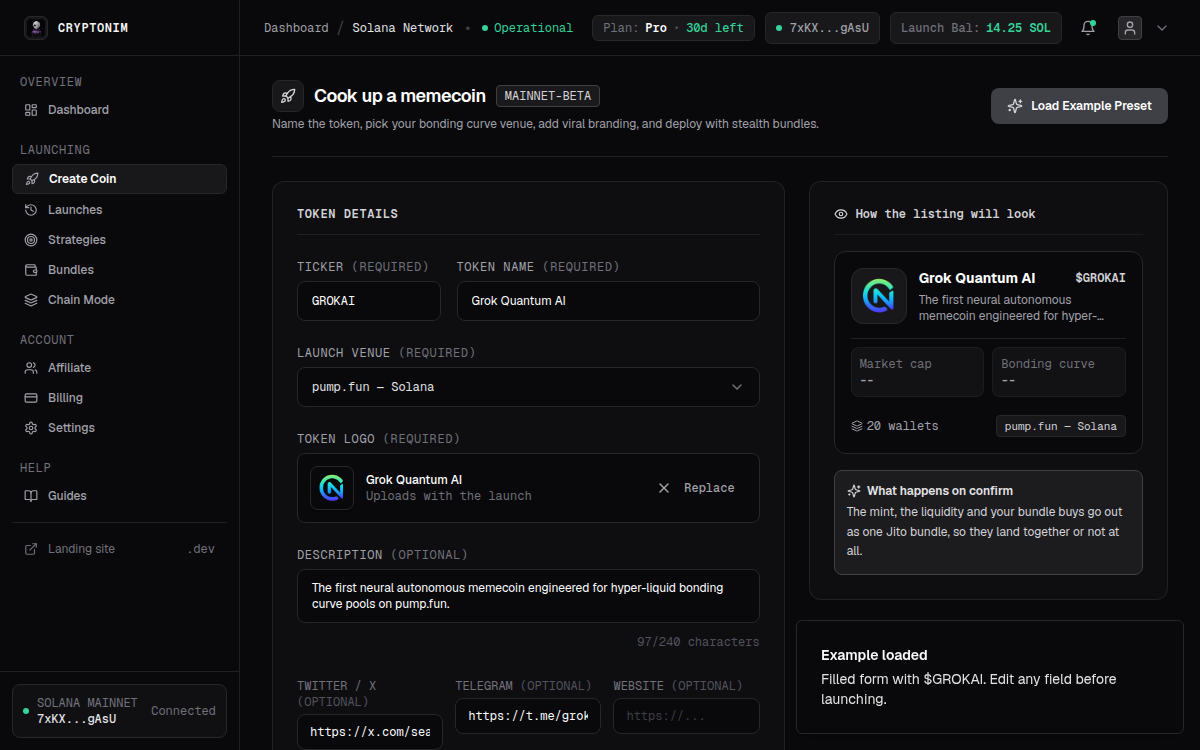
Task: Open the Billing page
Action: [119, 398]
